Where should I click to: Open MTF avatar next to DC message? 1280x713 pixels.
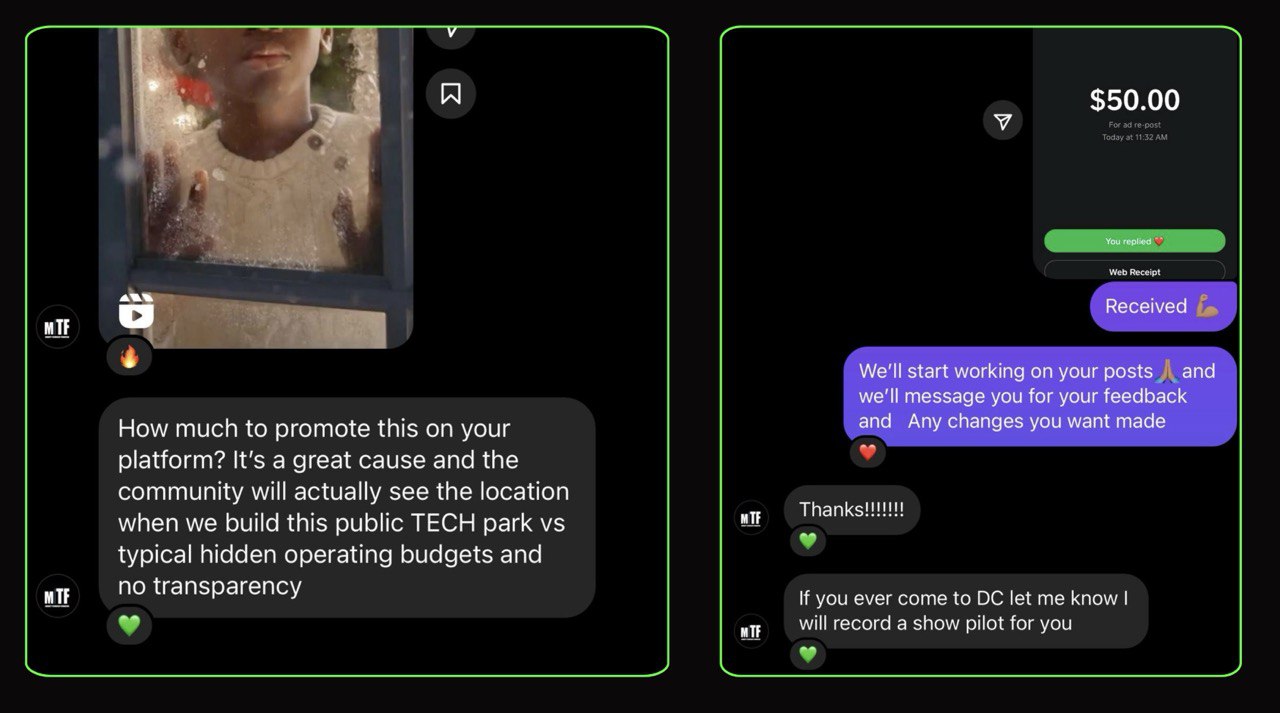point(751,631)
